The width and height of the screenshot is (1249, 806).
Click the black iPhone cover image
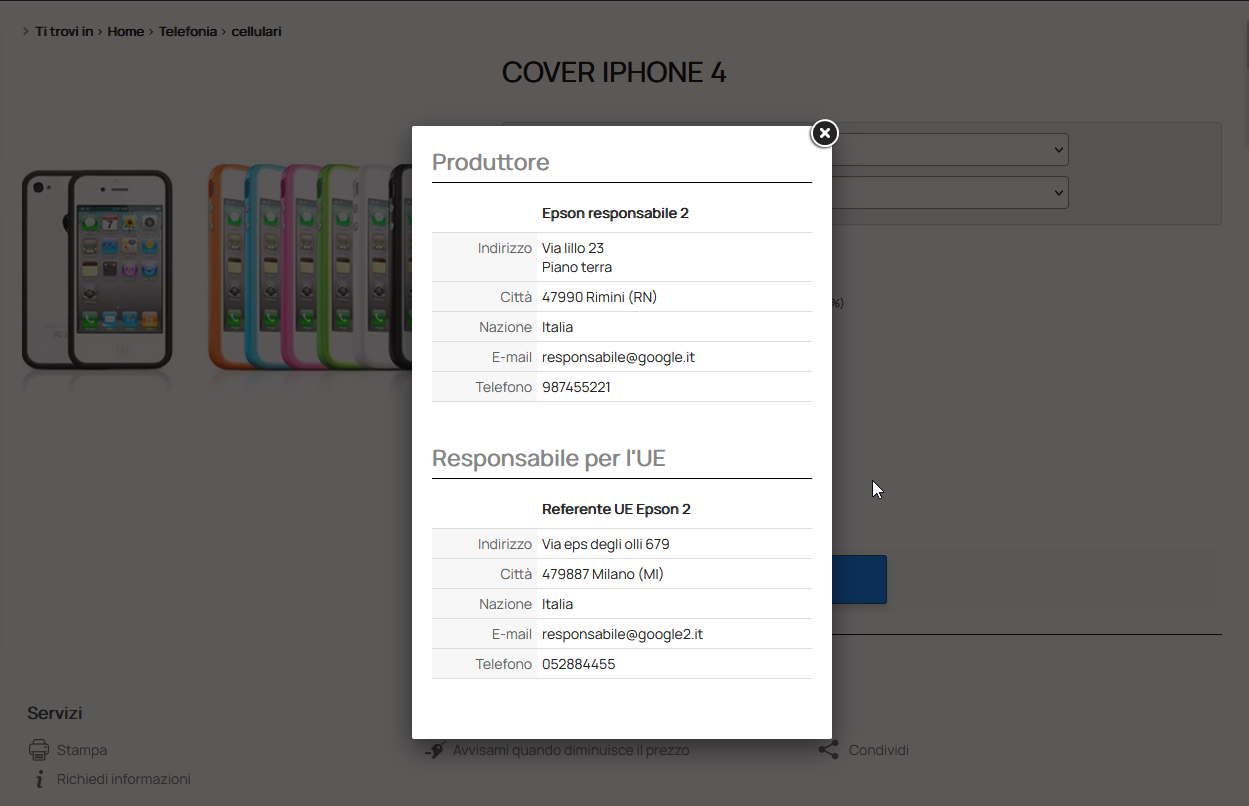tap(98, 270)
